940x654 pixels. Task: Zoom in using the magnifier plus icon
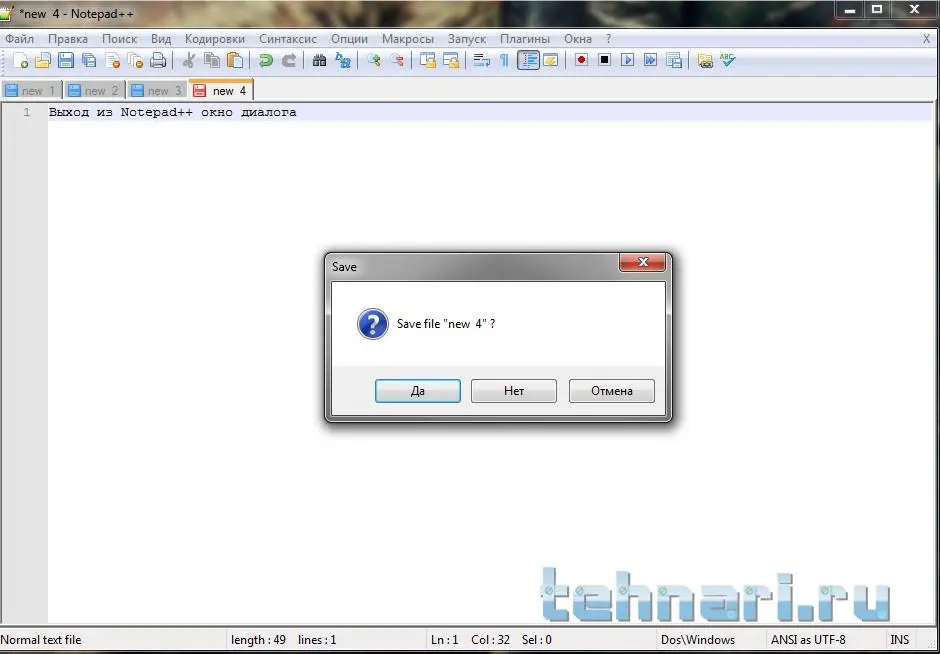374,60
